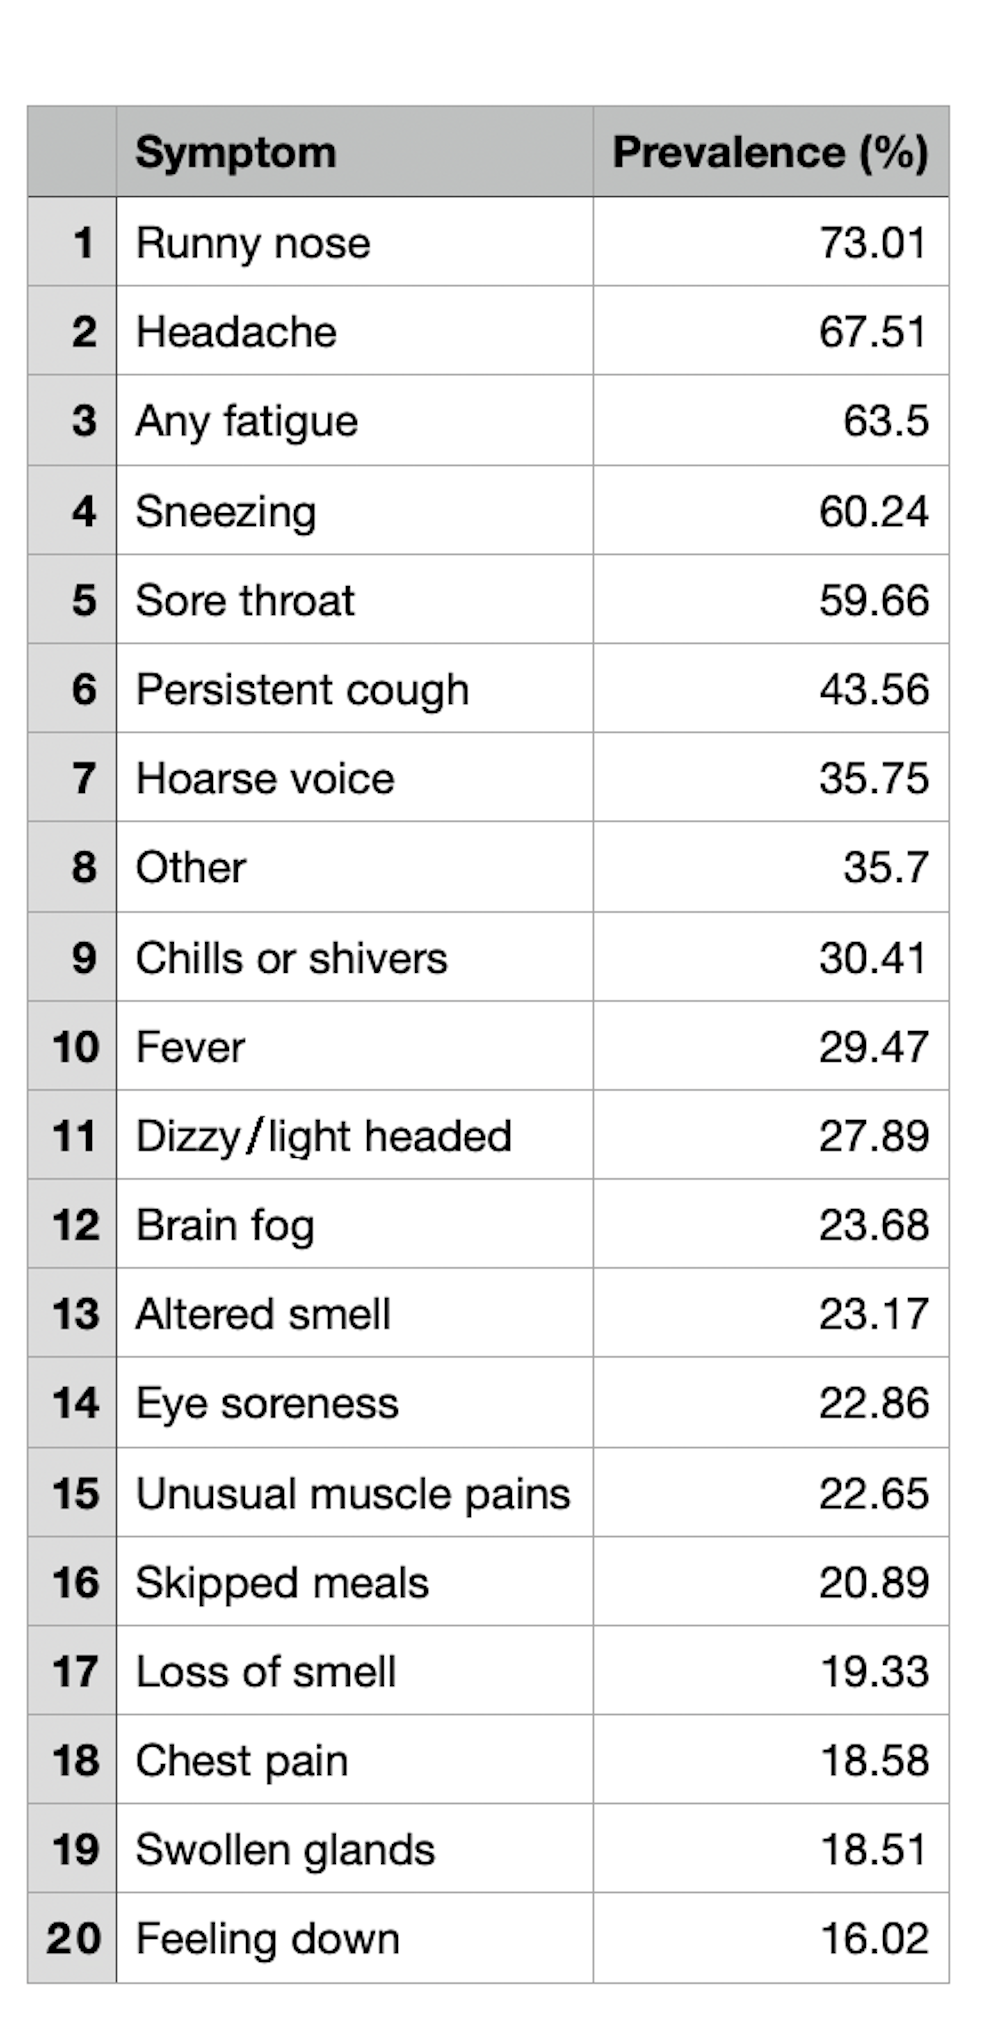Select the Brain fog cell
Image resolution: width=1000 pixels, height=2025 pixels.
(x=225, y=1225)
